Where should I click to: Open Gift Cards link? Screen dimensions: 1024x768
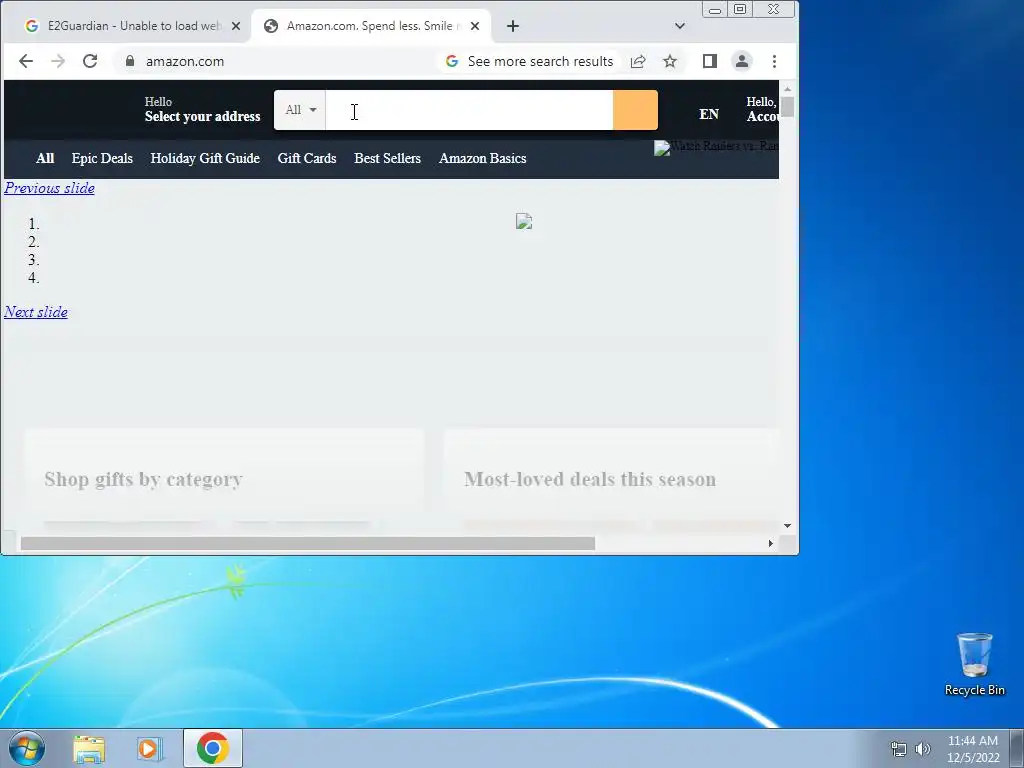[x=307, y=159]
